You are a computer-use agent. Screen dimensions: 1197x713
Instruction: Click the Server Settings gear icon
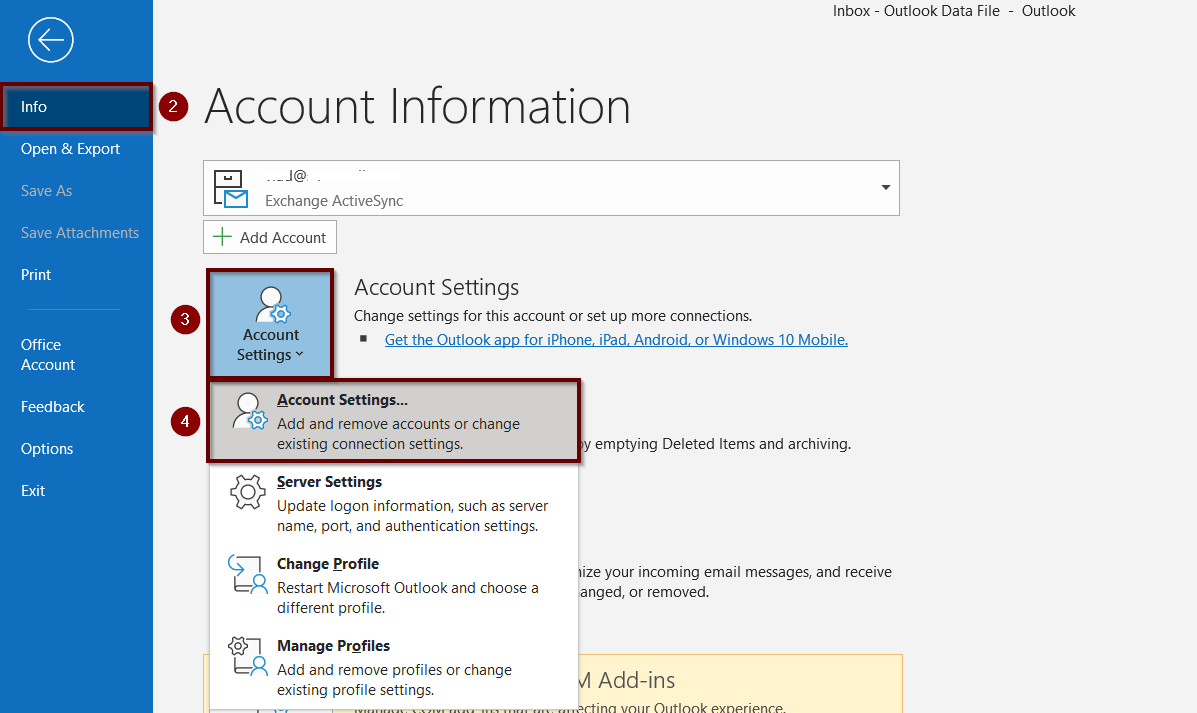coord(248,493)
